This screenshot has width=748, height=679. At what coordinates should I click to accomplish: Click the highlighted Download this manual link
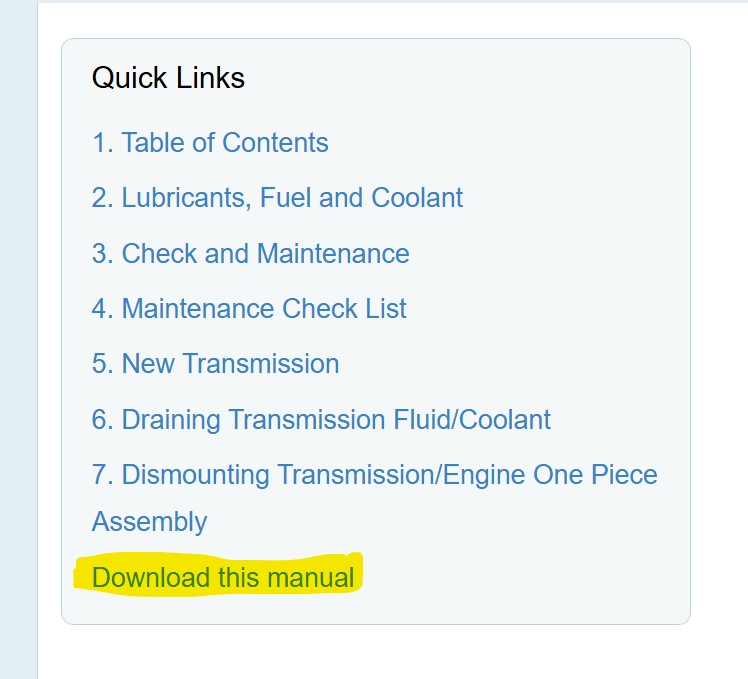click(223, 577)
